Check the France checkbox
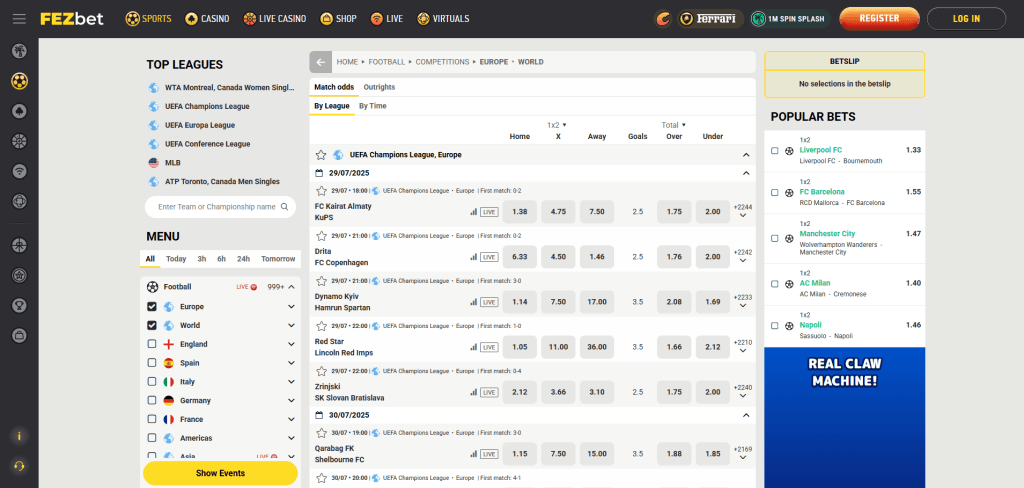The width and height of the screenshot is (1024, 488). click(152, 419)
